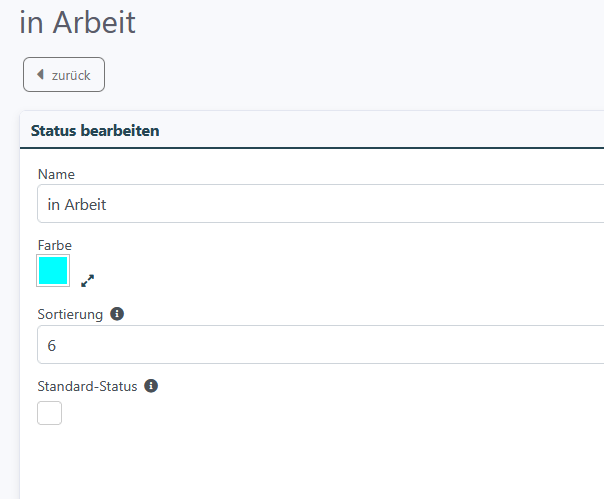This screenshot has height=499, width=604.
Task: Click the Sortierung label text
Action: coord(70,314)
